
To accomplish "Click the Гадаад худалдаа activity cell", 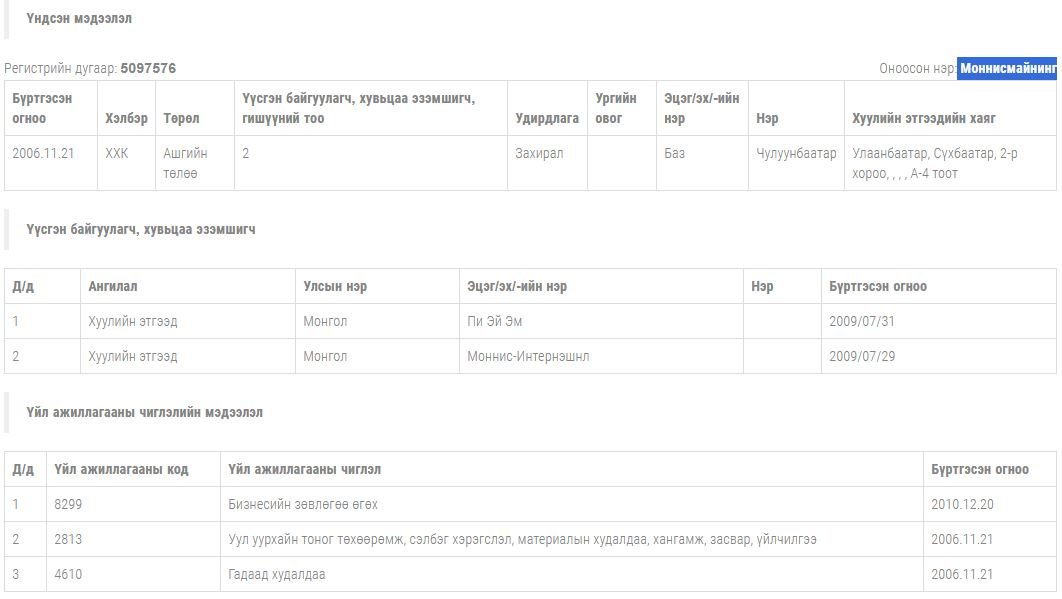I will 277,574.
